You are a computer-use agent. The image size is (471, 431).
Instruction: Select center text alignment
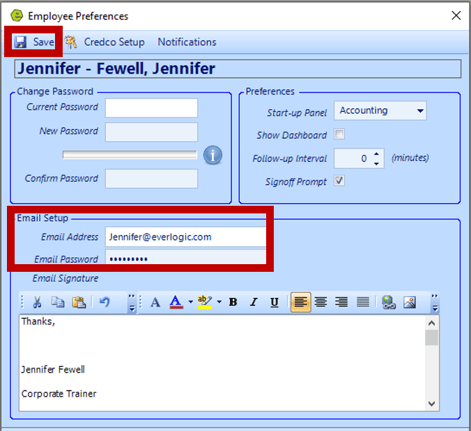click(321, 302)
